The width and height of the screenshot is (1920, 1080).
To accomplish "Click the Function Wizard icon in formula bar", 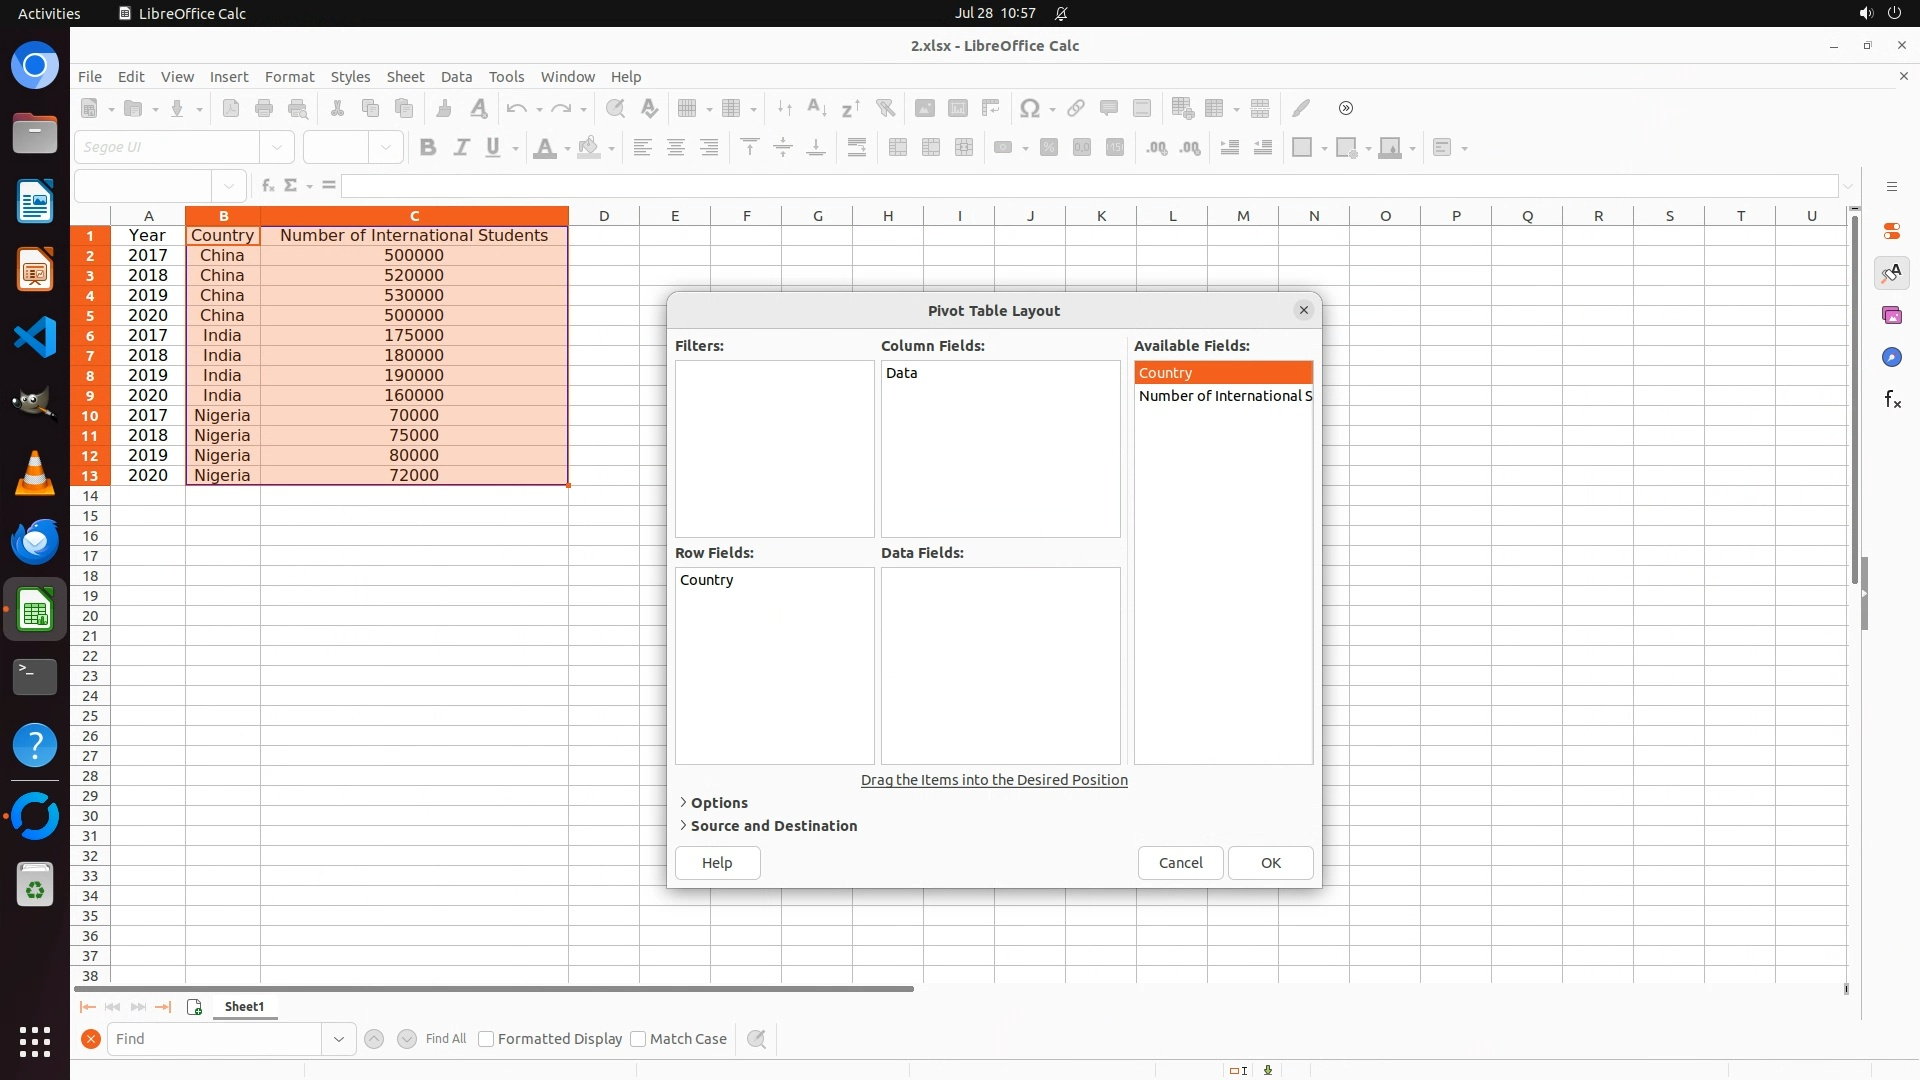I will [267, 185].
